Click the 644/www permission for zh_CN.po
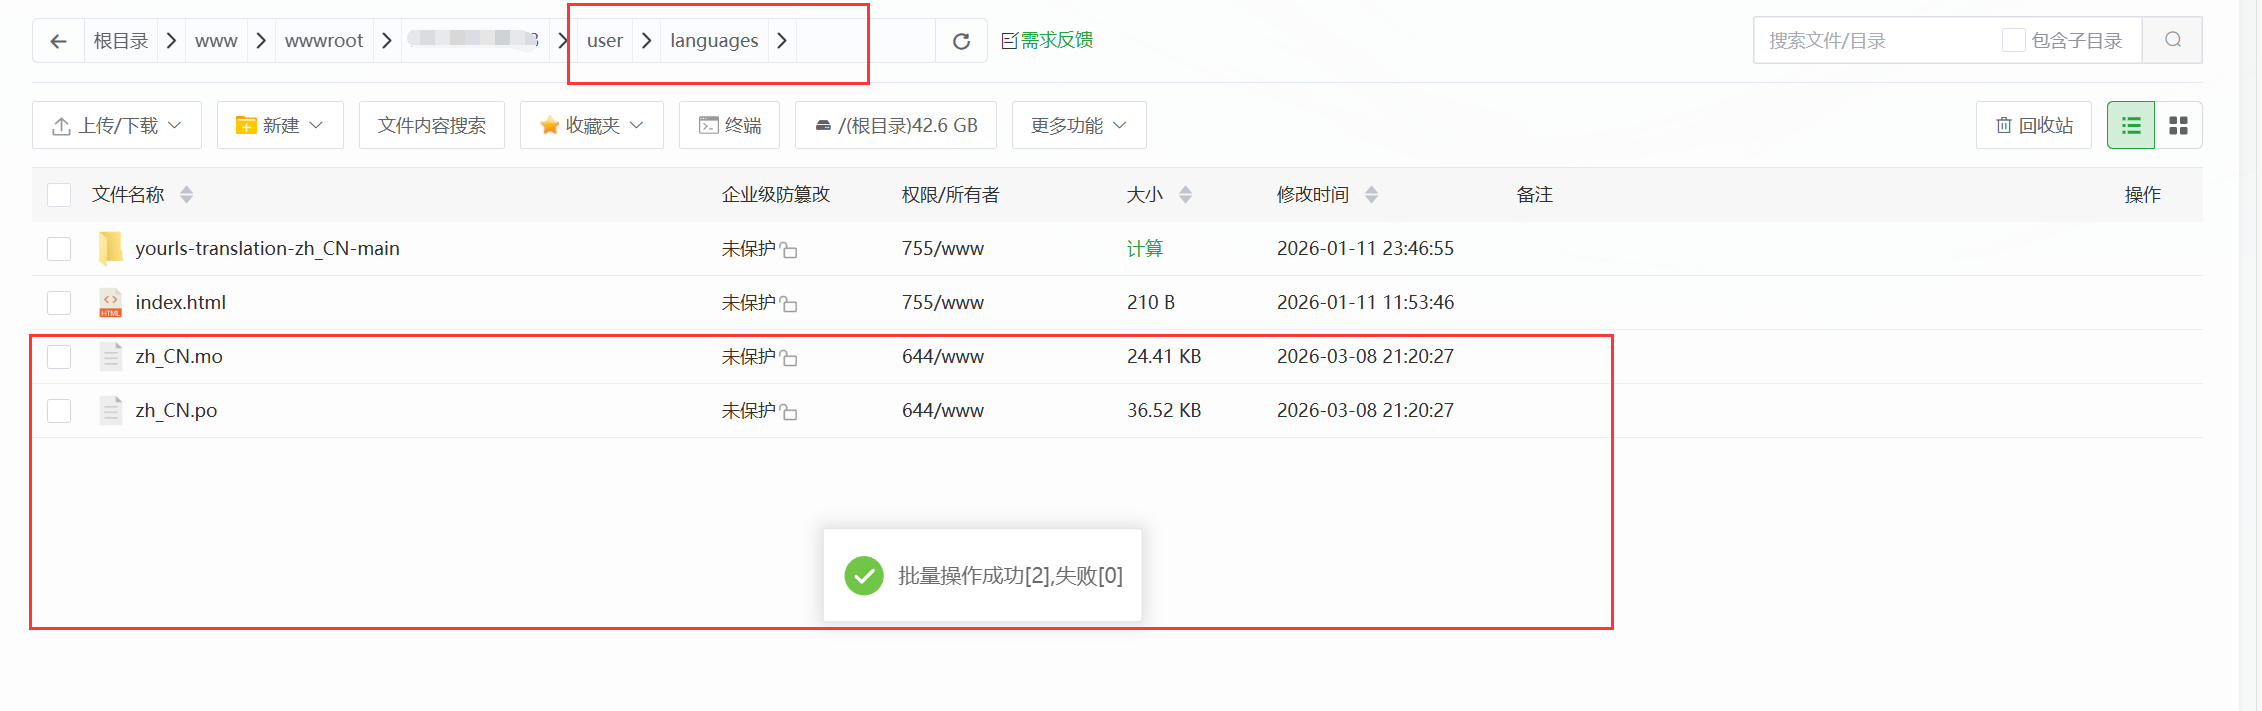This screenshot has height=711, width=2262. [943, 410]
